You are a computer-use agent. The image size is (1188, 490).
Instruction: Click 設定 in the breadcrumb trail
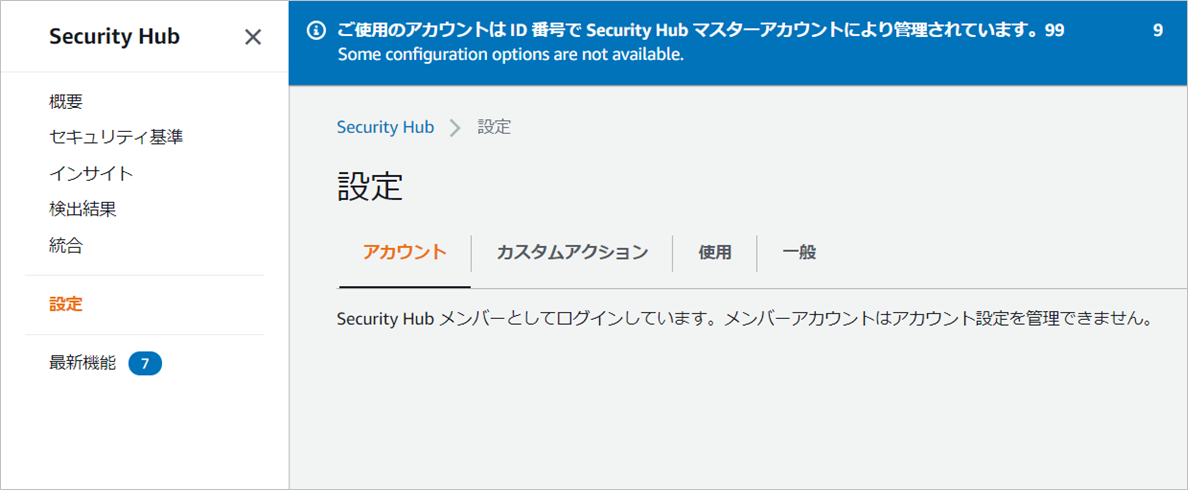click(x=494, y=128)
